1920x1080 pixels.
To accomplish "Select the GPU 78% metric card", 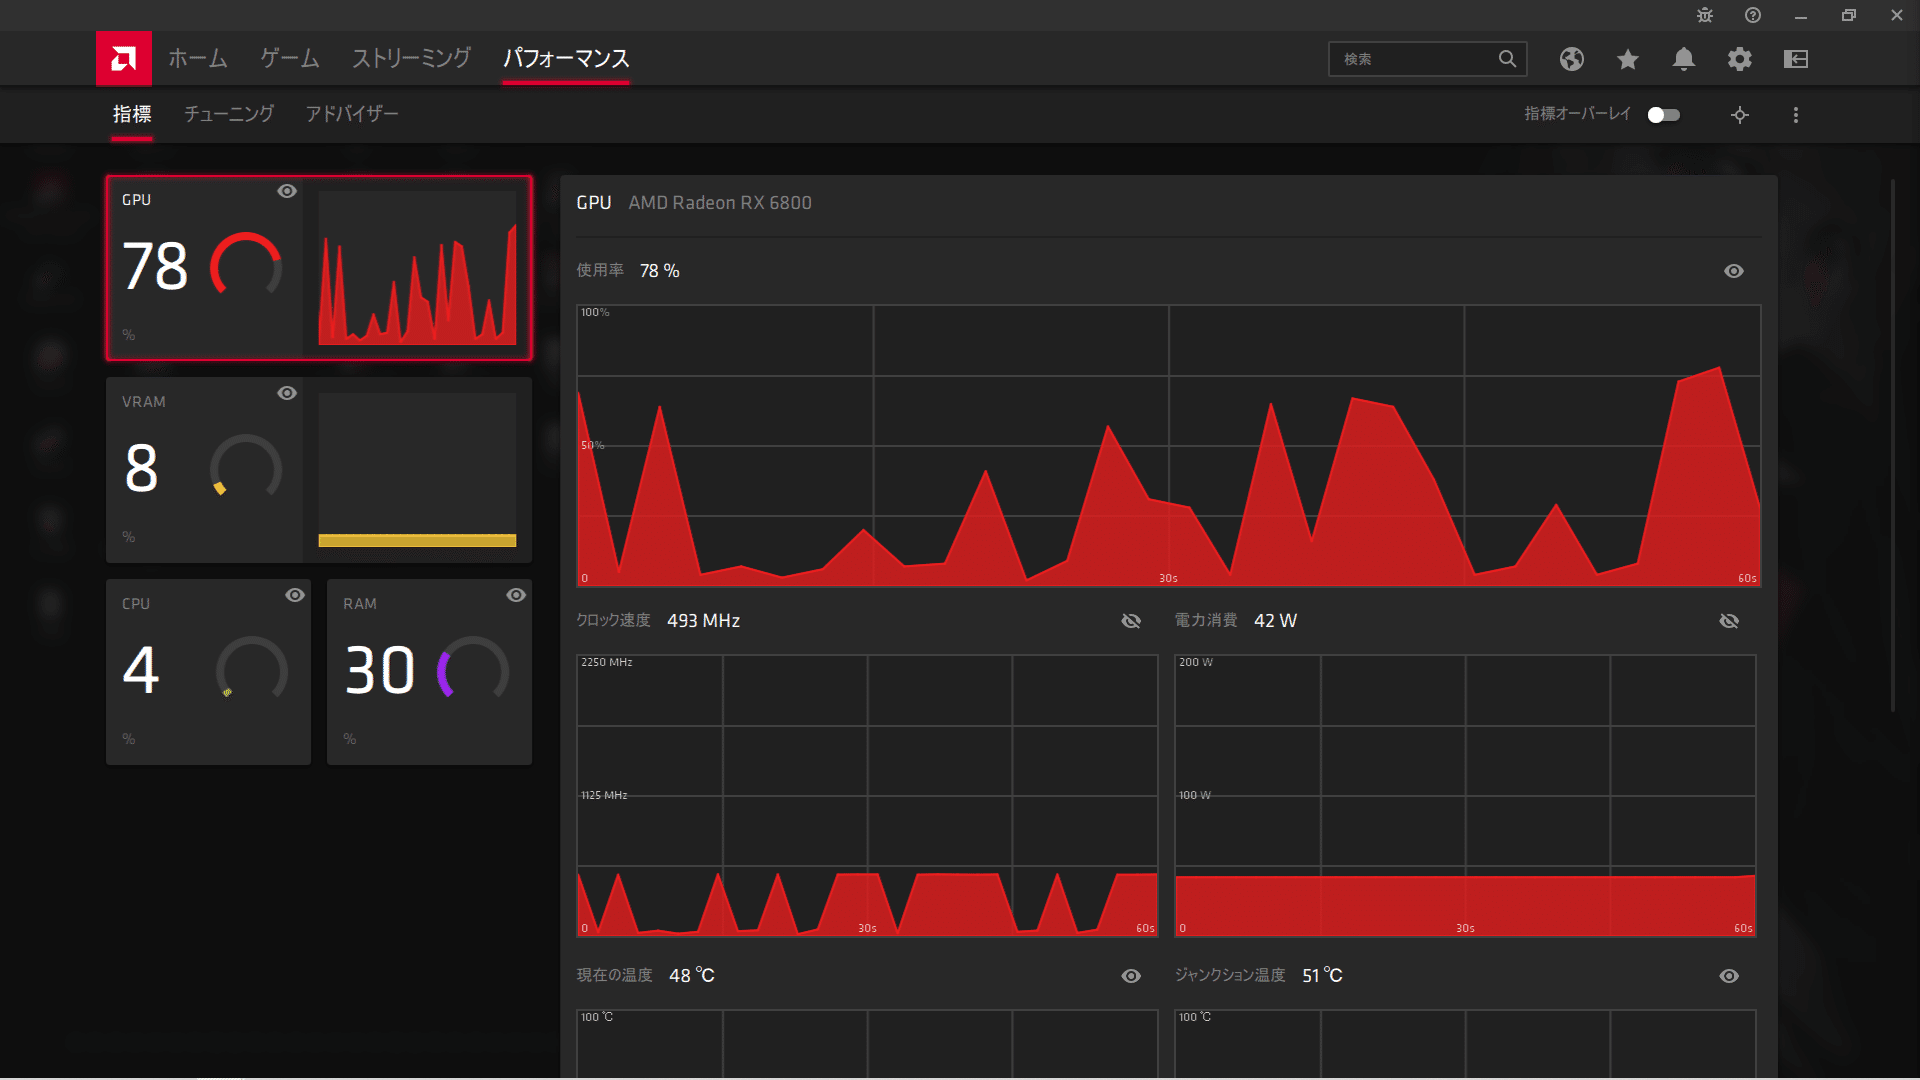I will coord(319,268).
